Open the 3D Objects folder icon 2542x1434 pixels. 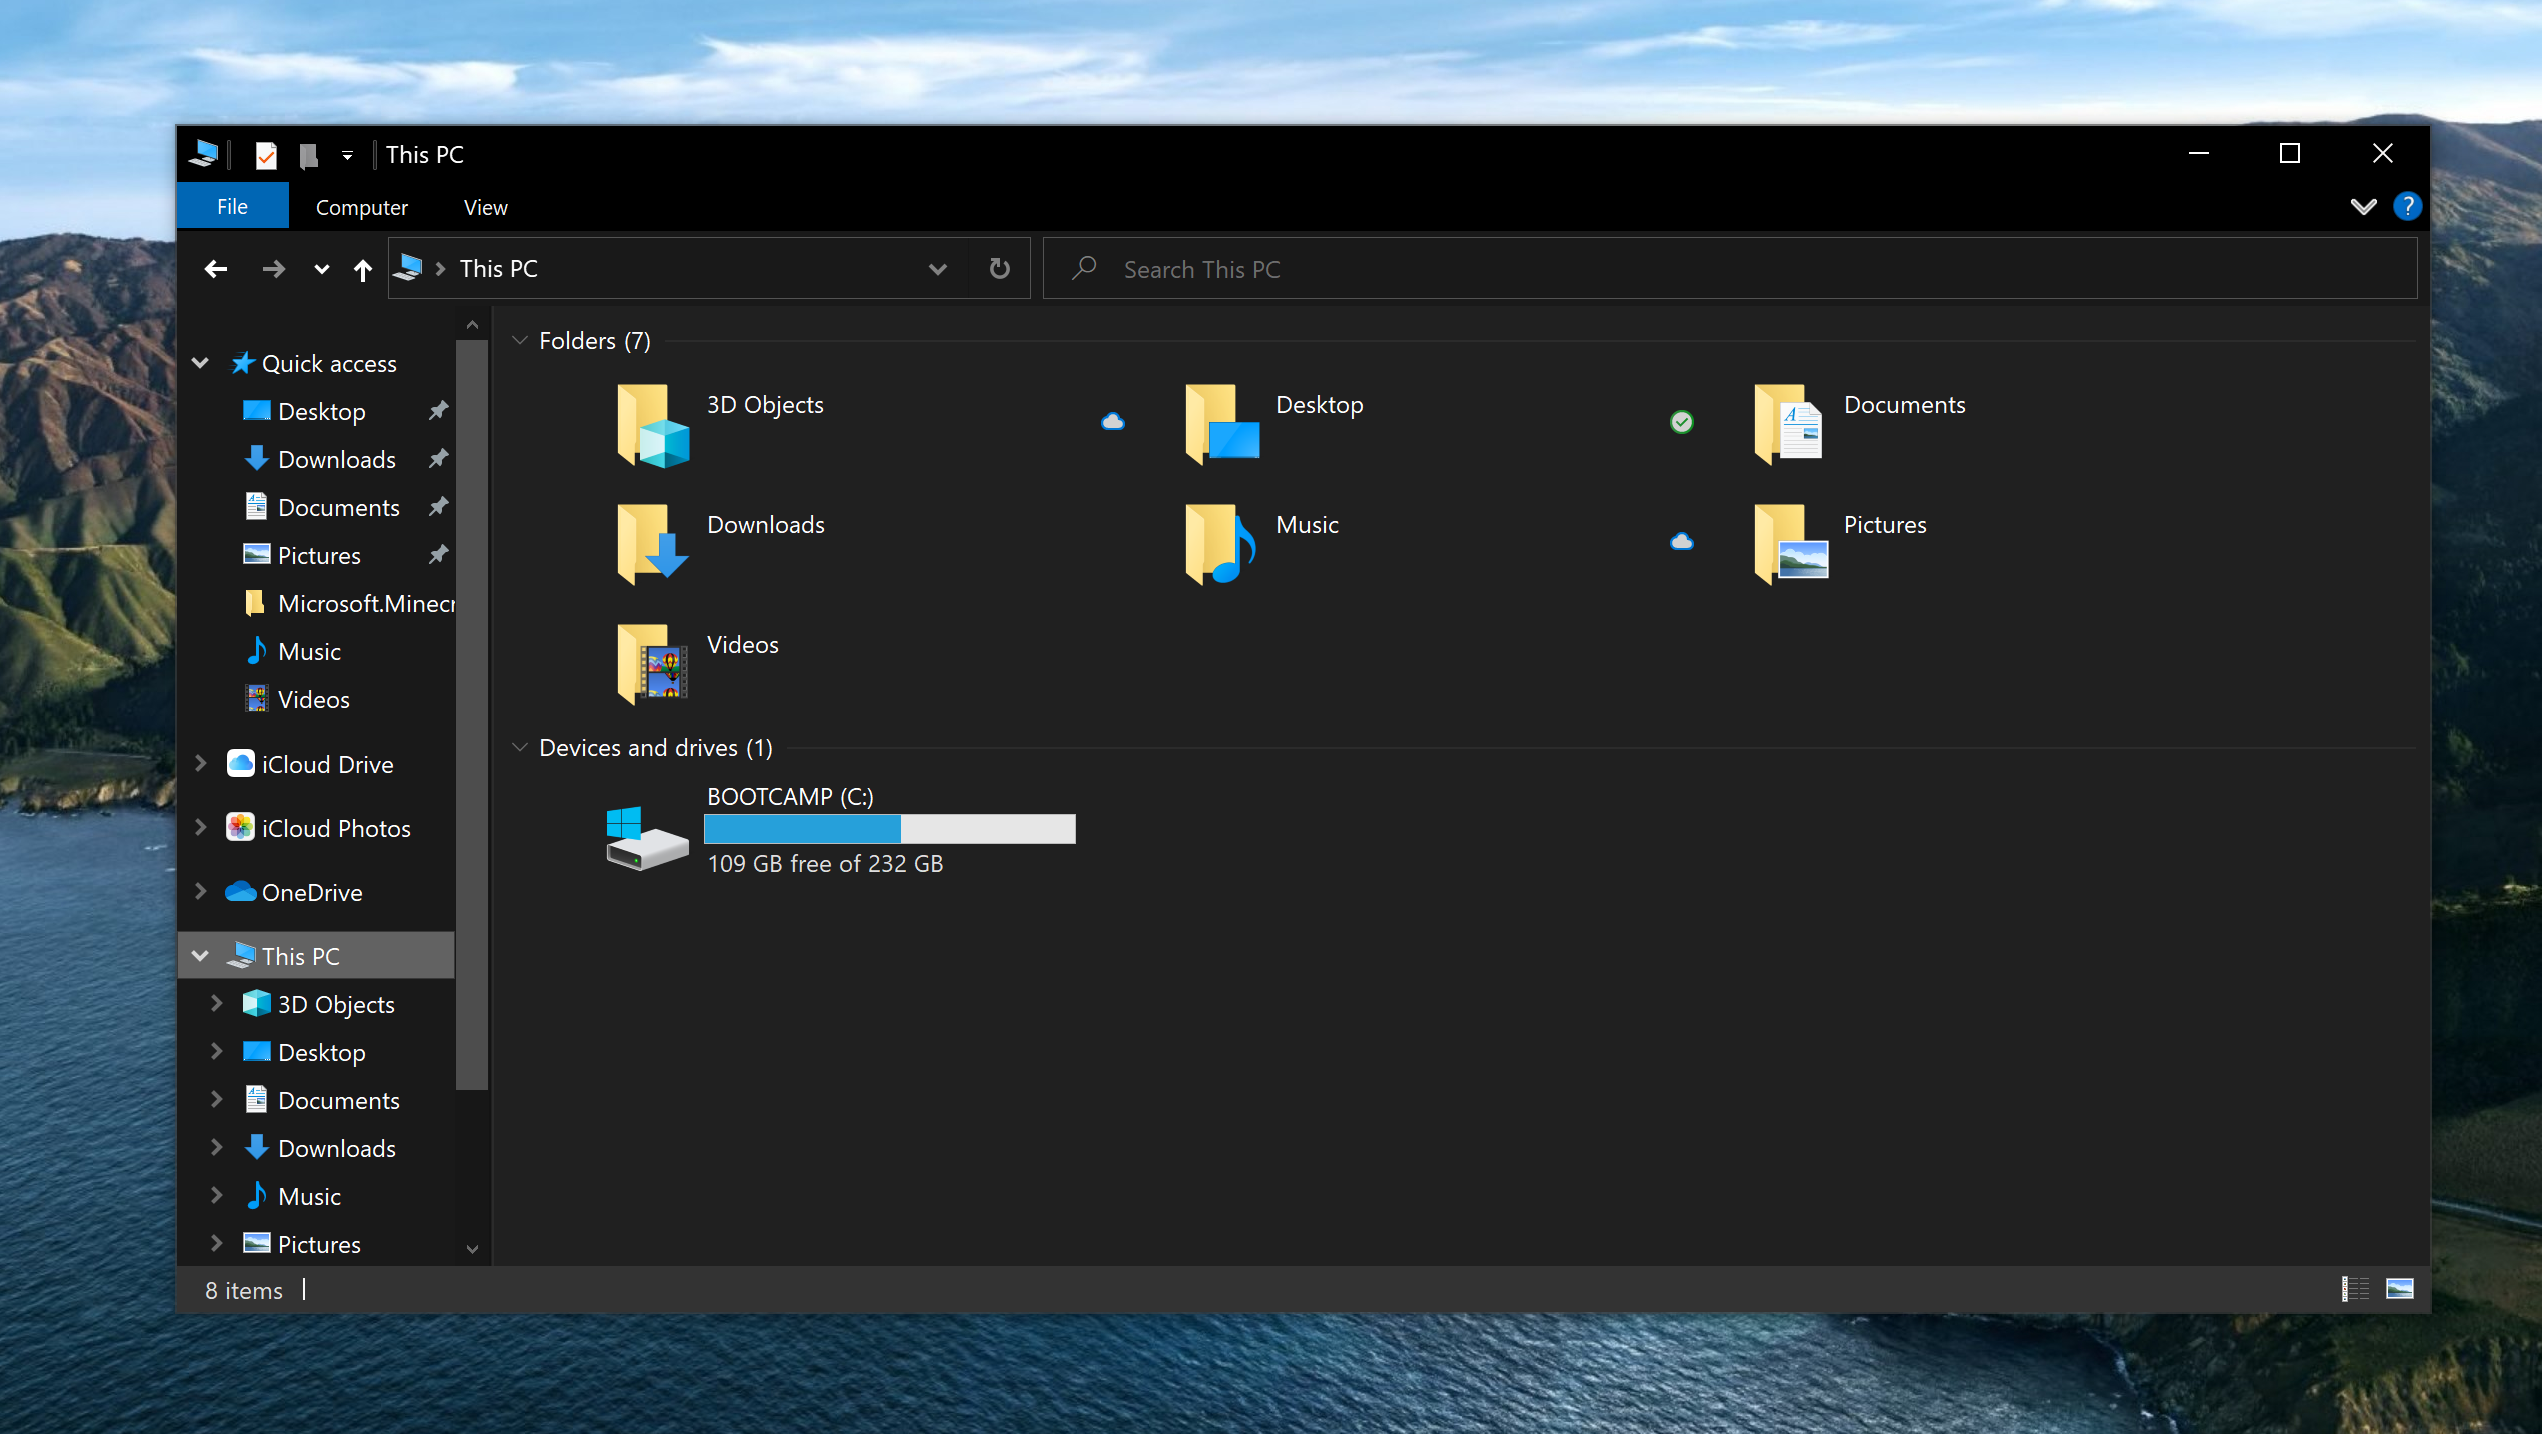(652, 425)
